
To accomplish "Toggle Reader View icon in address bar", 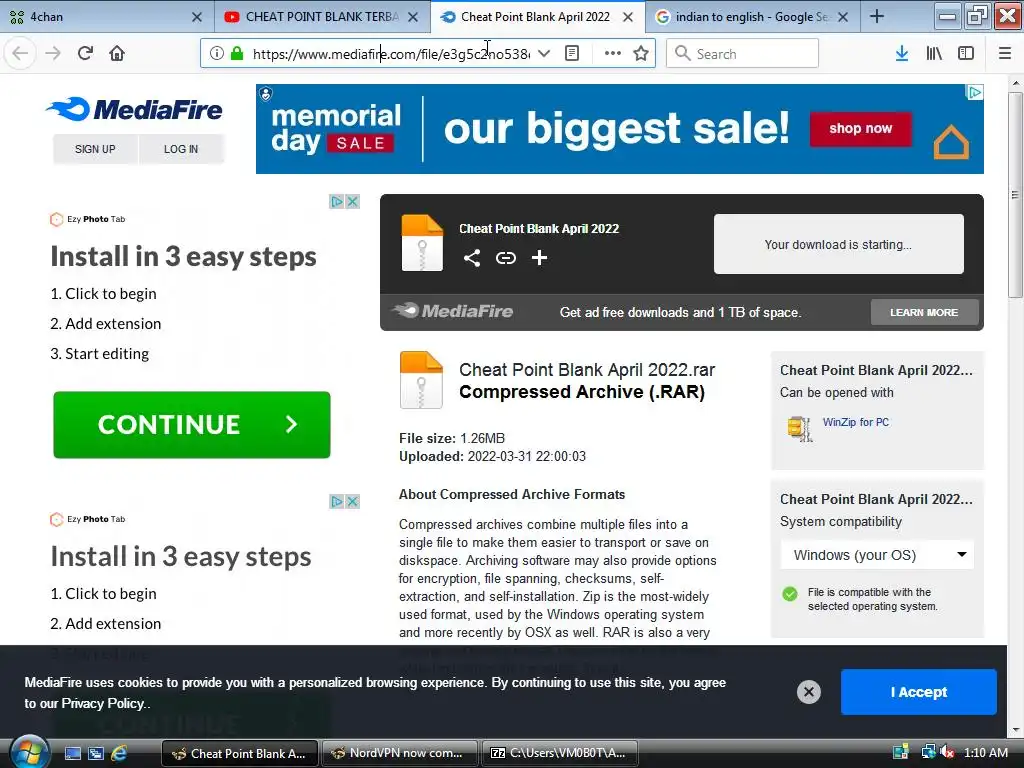I will pyautogui.click(x=571, y=54).
